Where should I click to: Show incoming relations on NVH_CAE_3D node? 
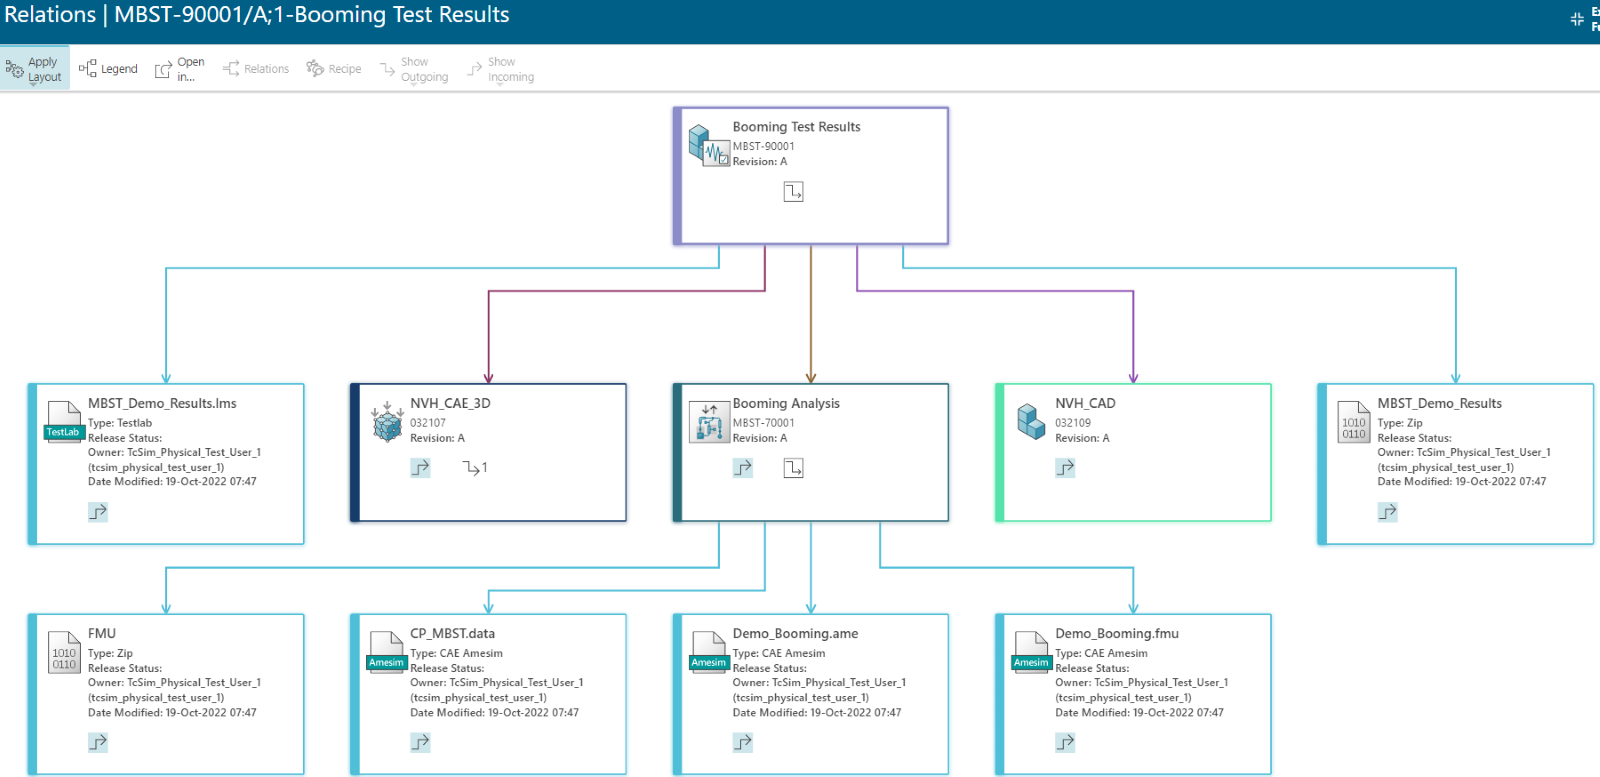pyautogui.click(x=420, y=468)
